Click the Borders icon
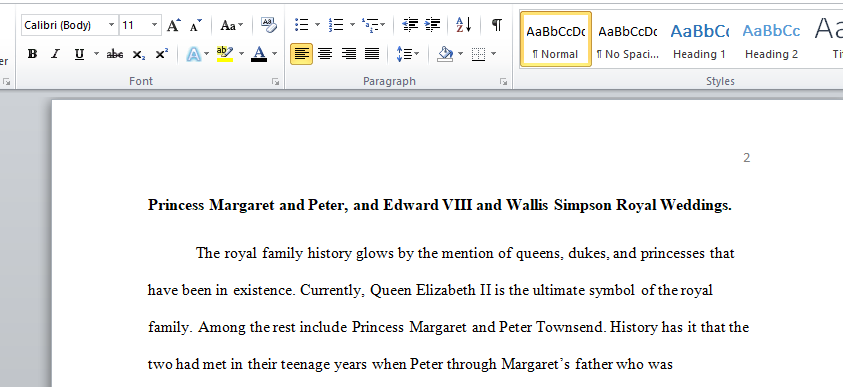The width and height of the screenshot is (843, 387). pos(478,54)
